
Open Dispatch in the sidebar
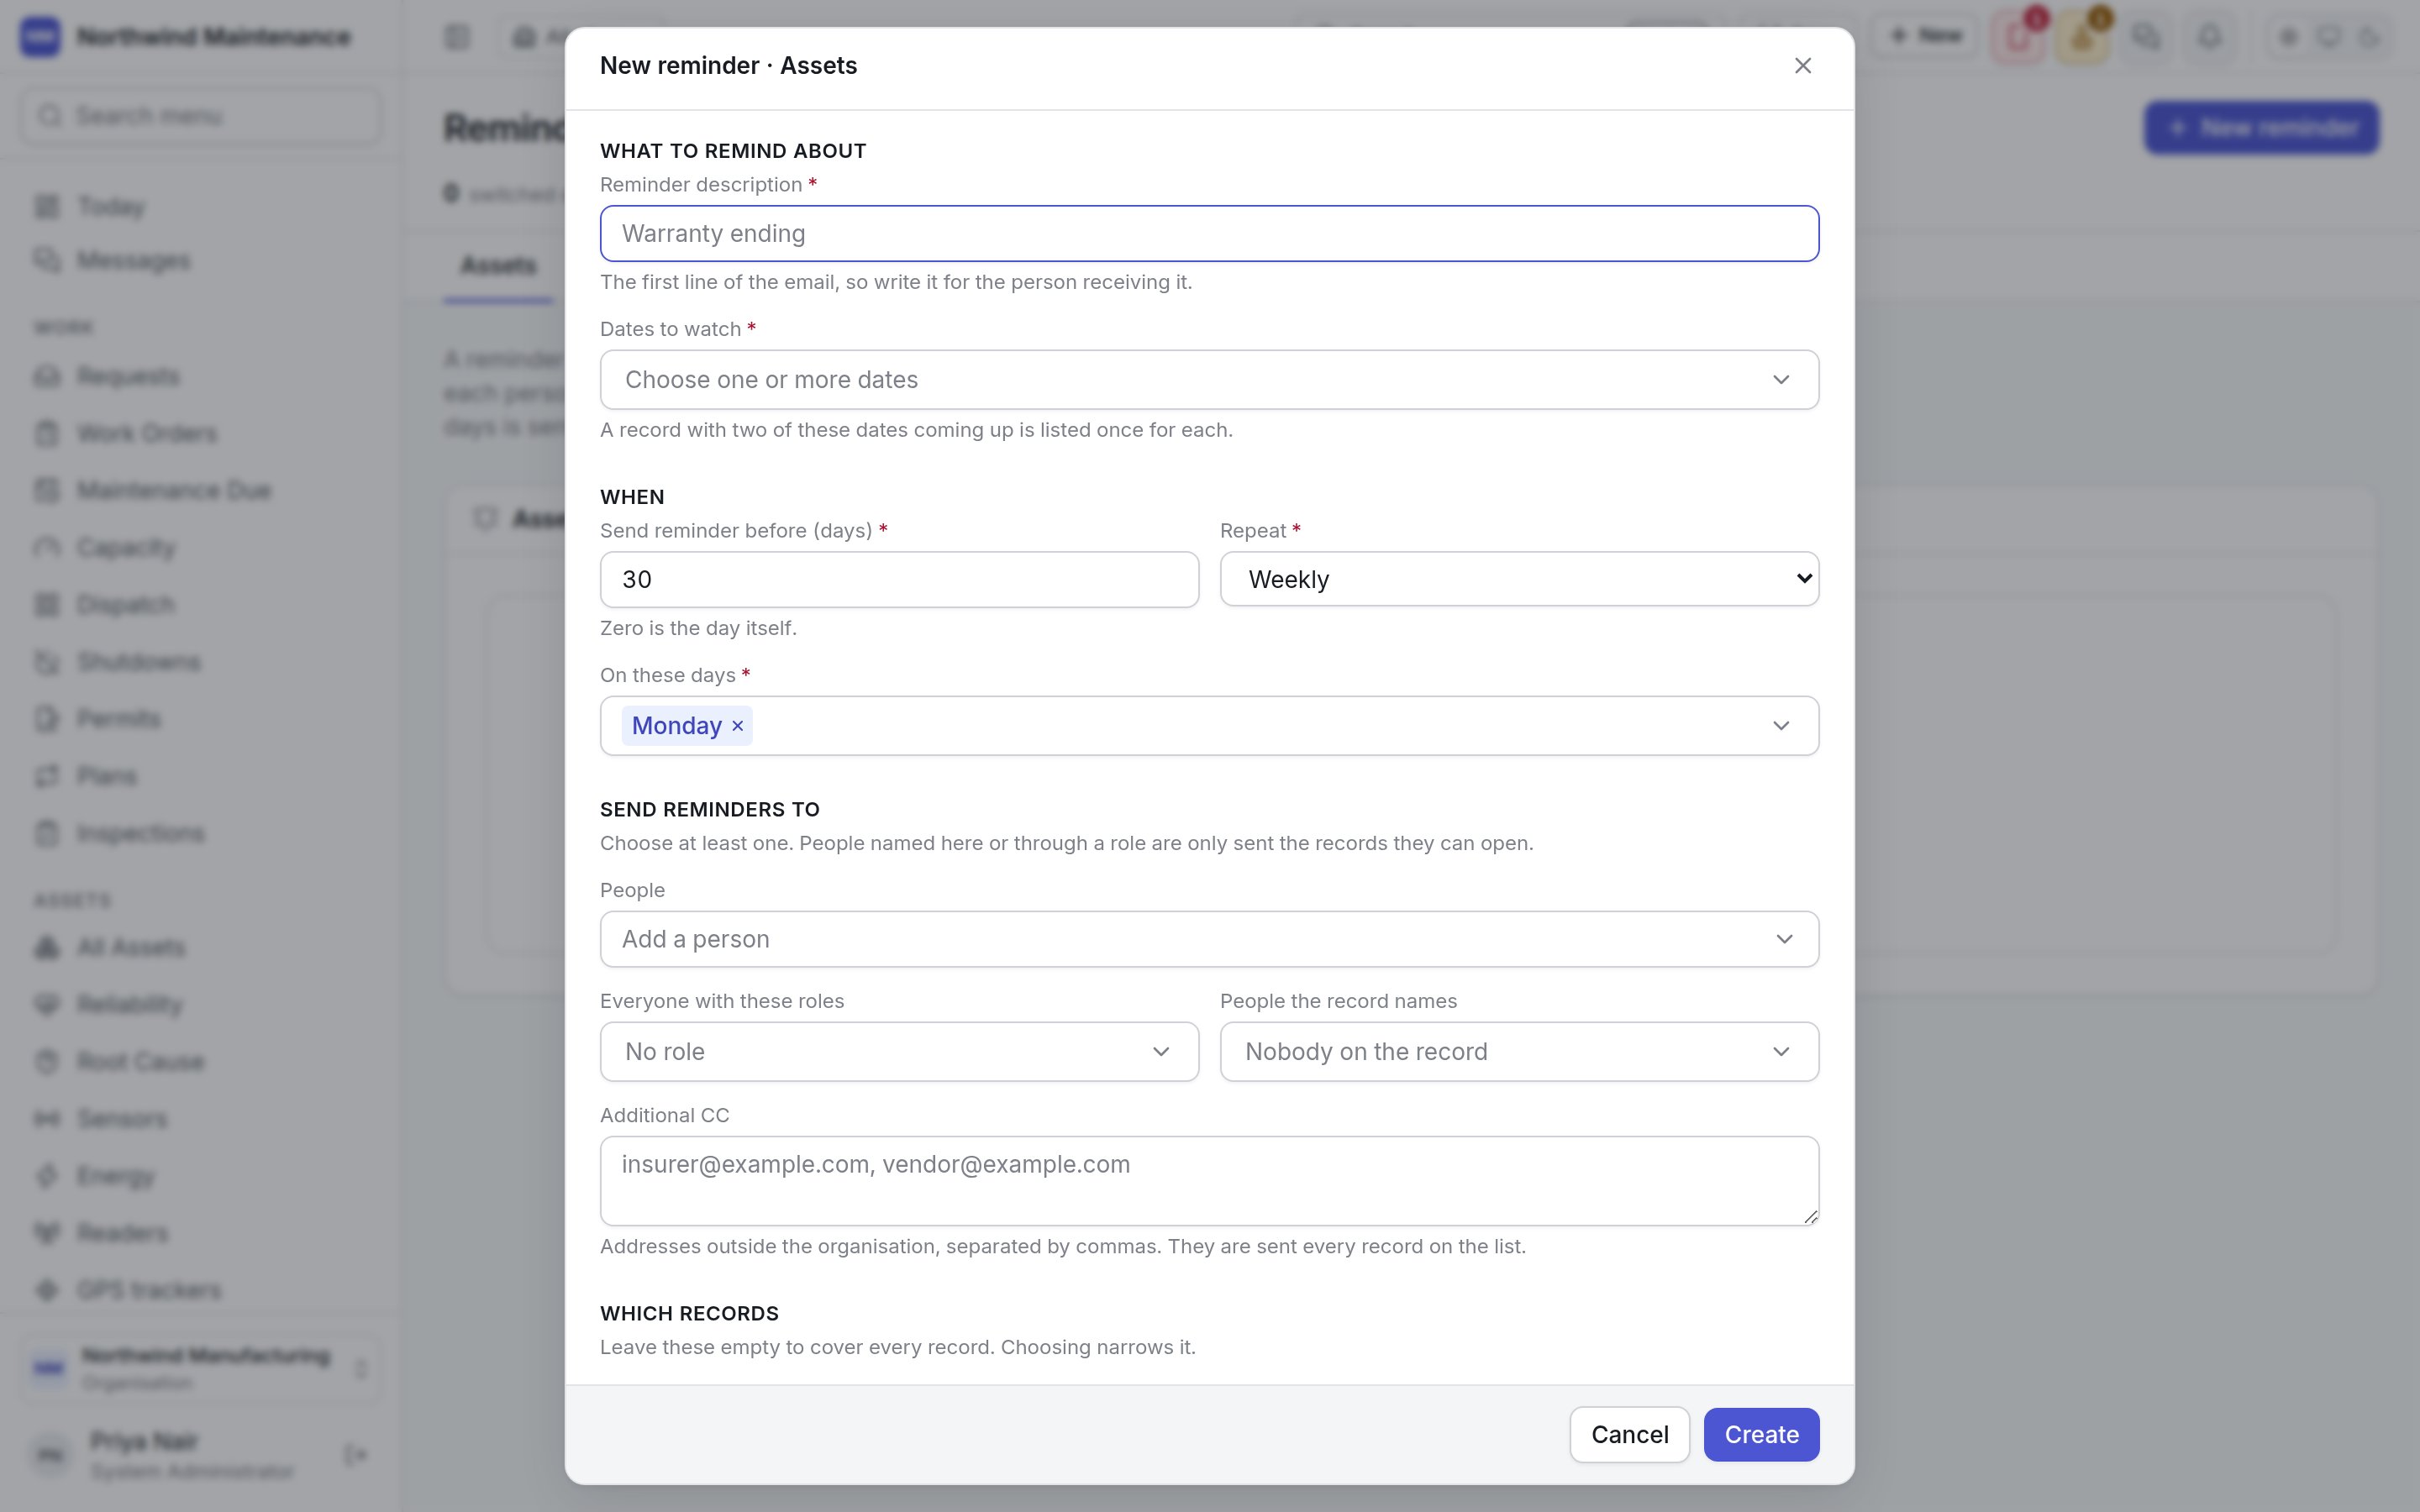pyautogui.click(x=200, y=605)
